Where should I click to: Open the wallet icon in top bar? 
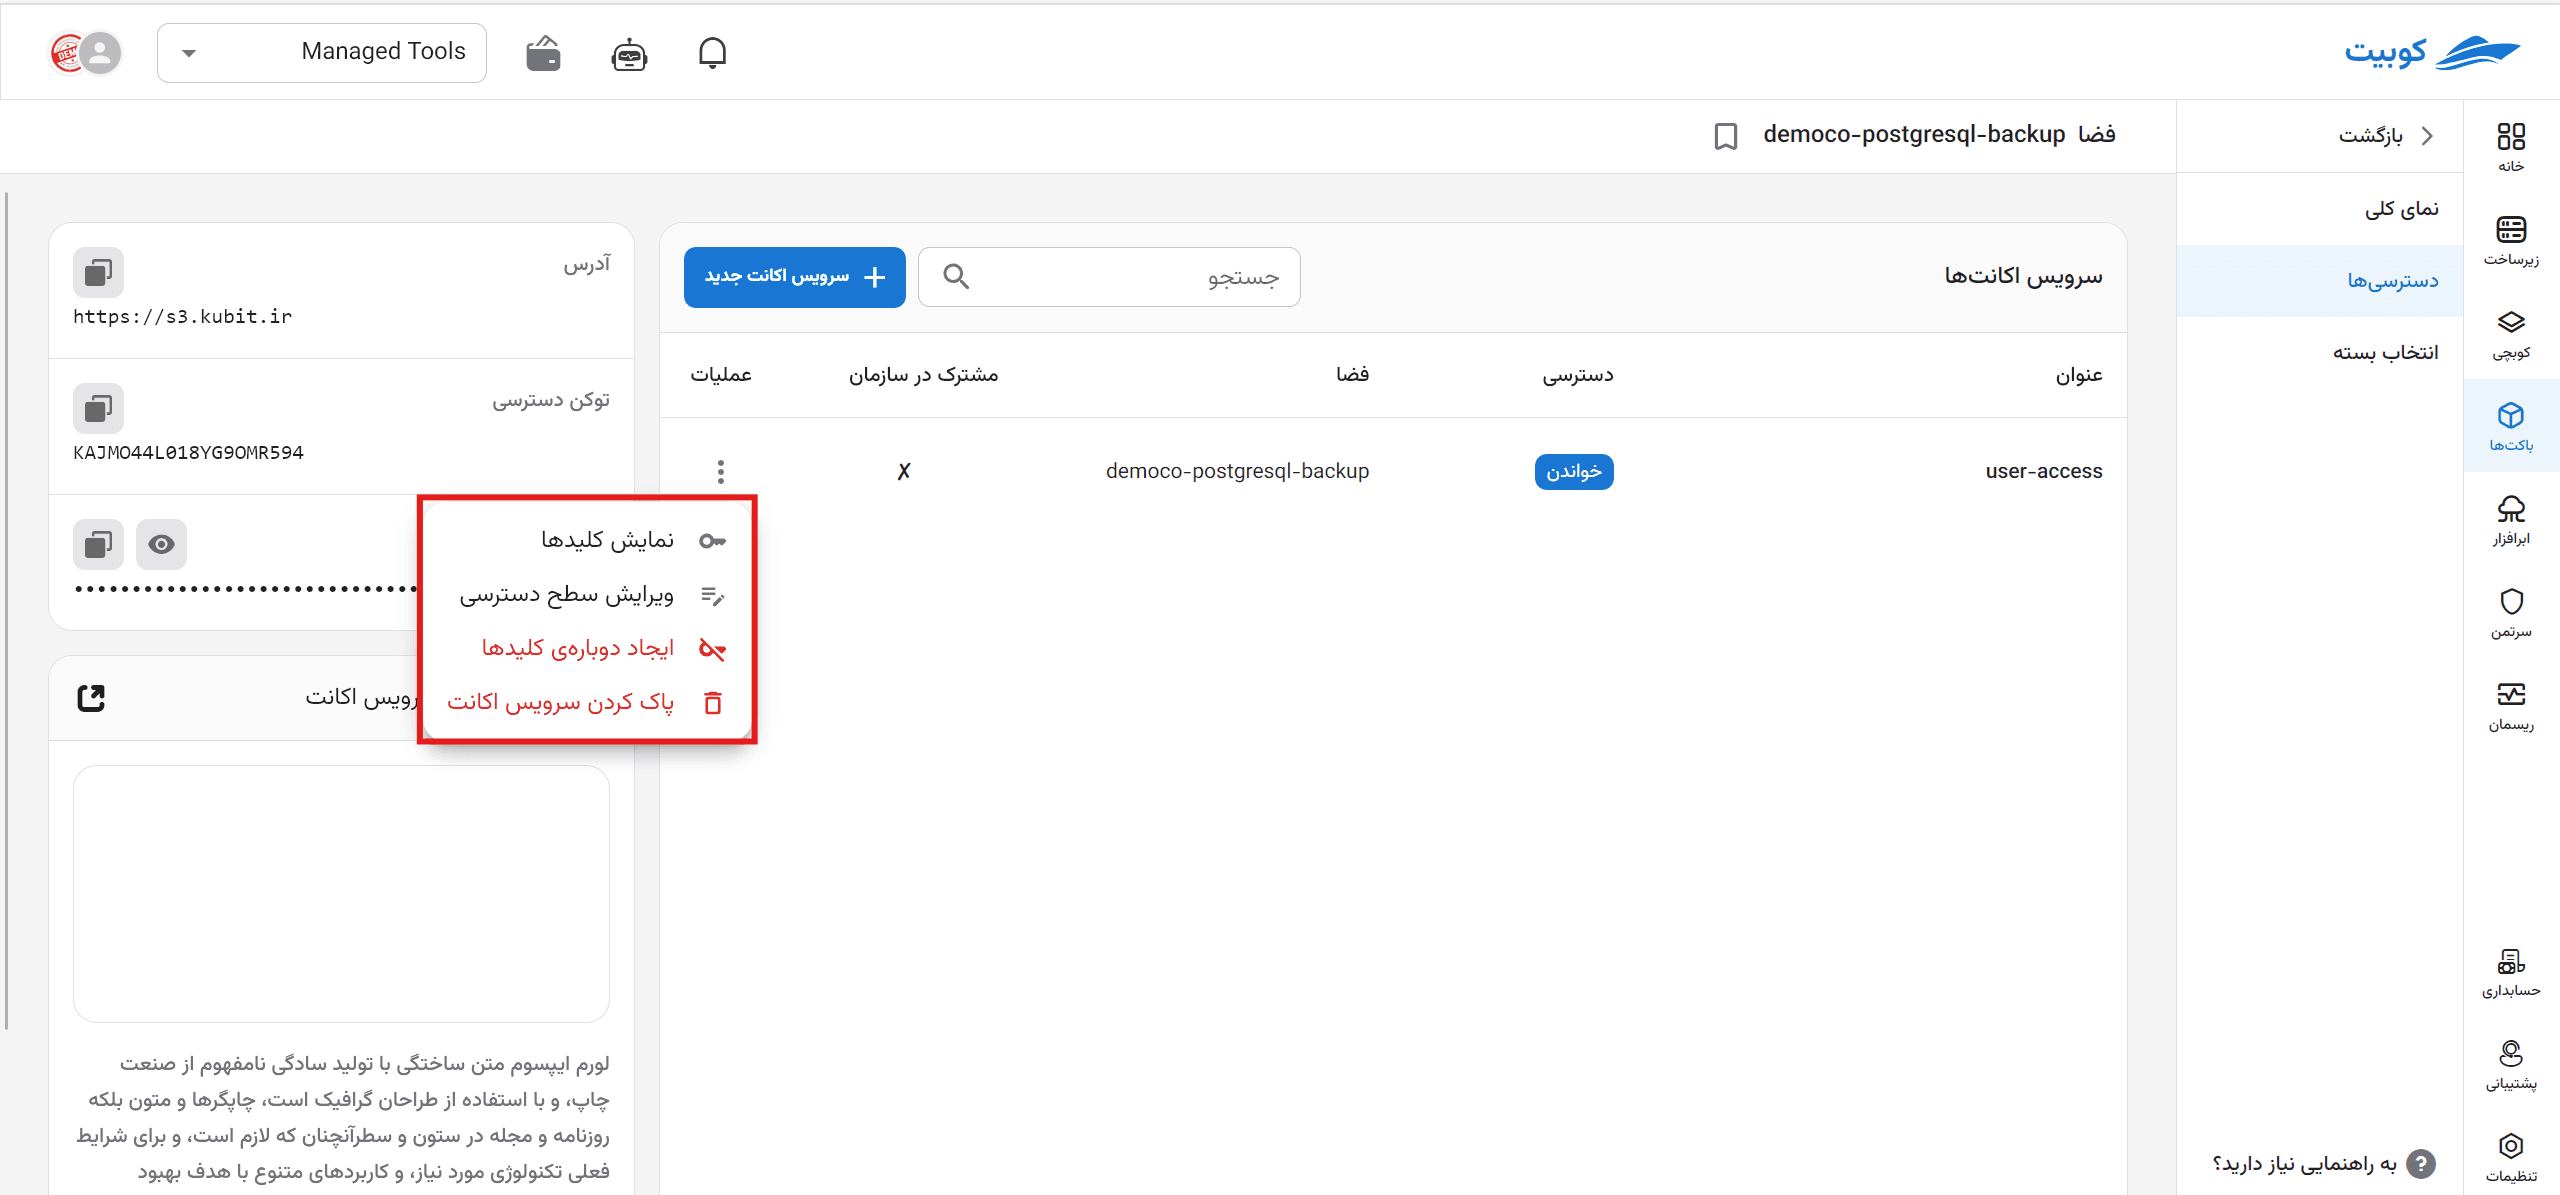543,53
